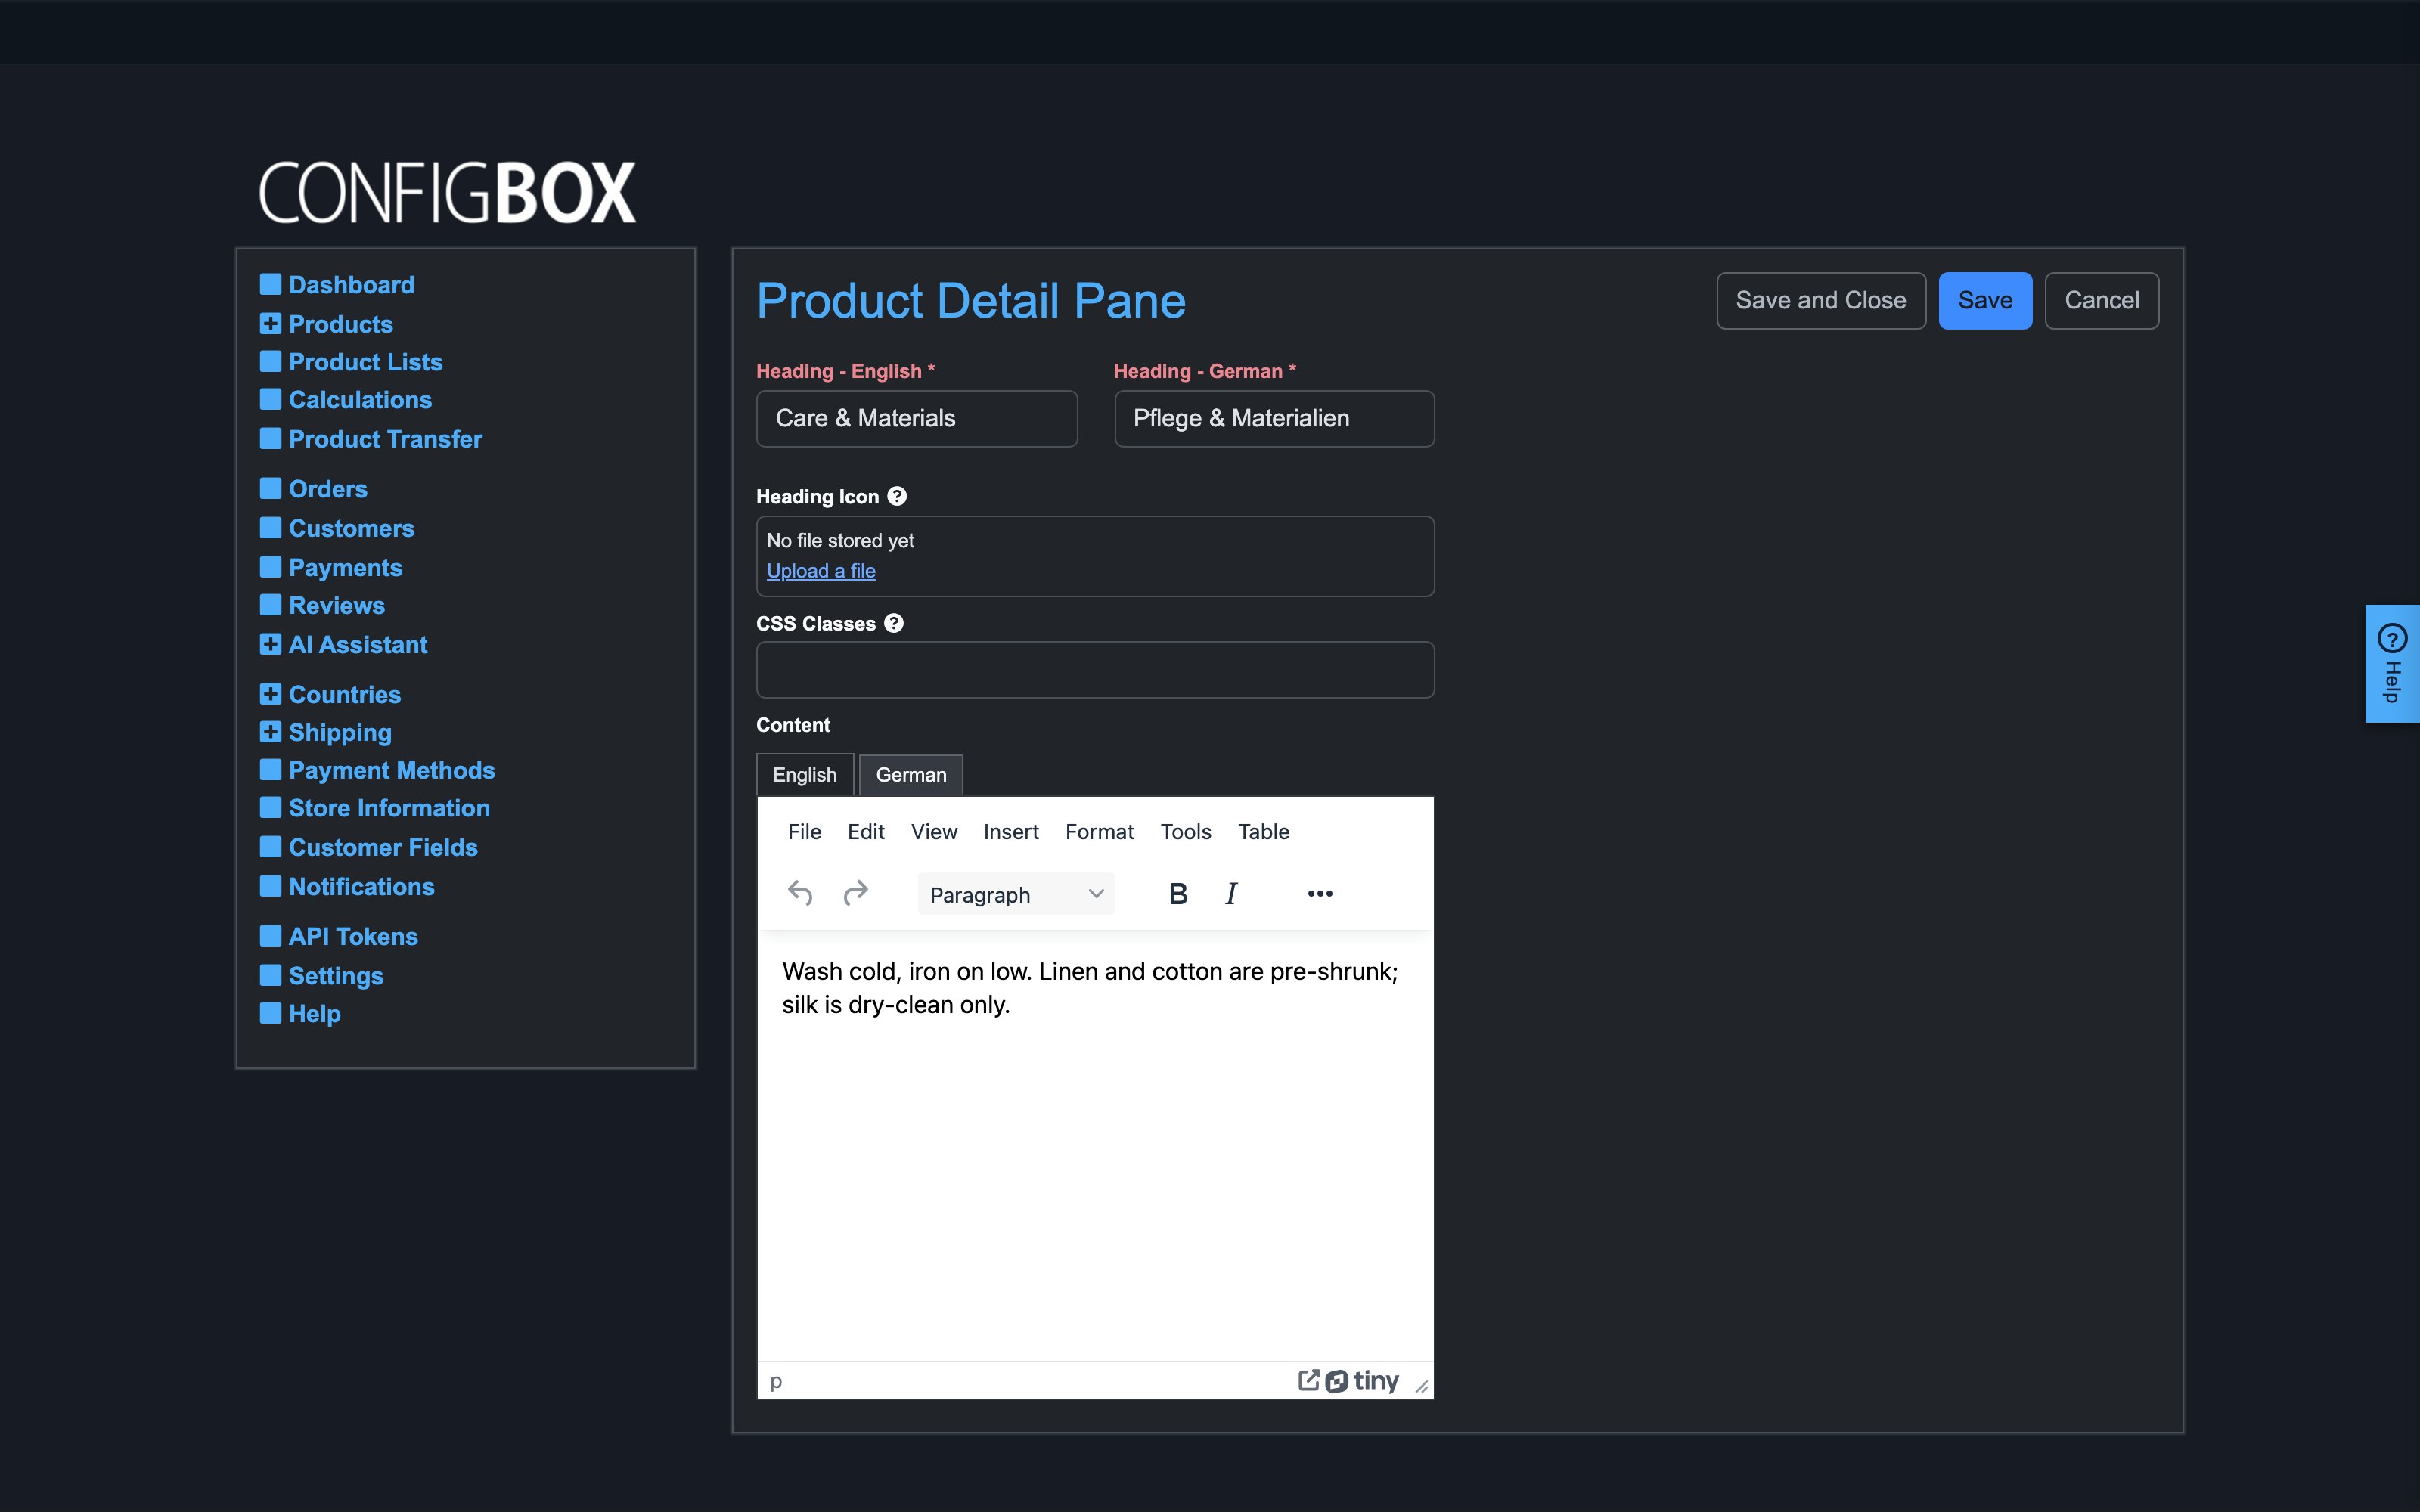Click the Upload a file link

point(821,571)
